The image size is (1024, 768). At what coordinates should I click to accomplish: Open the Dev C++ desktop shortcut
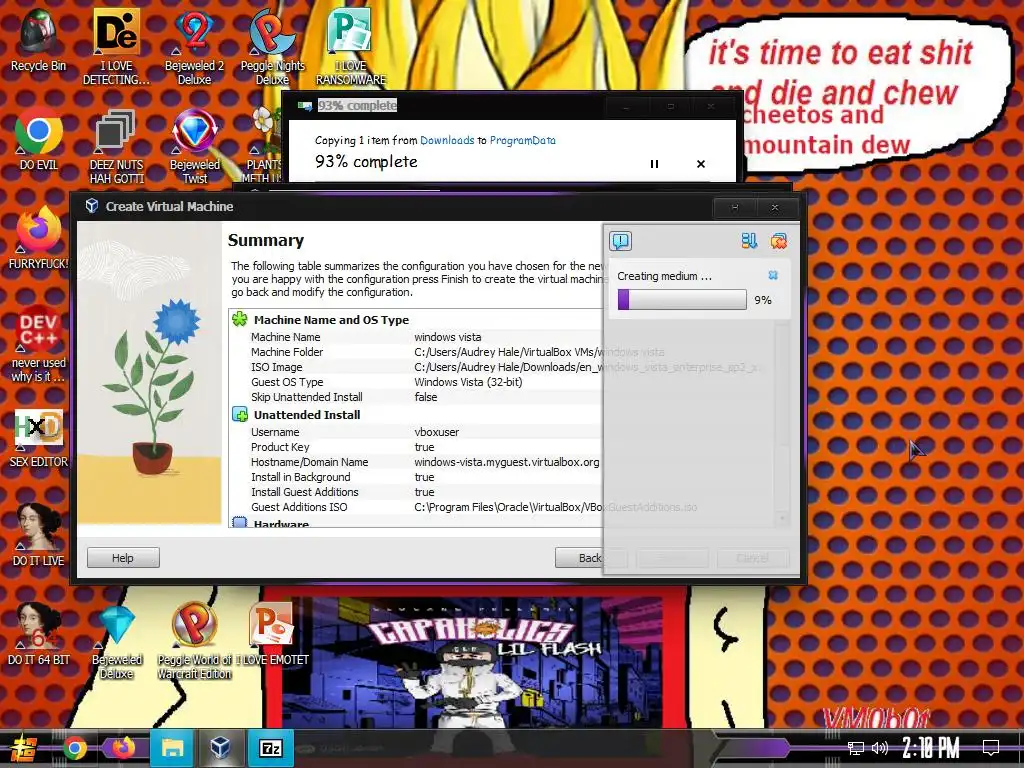pos(38,344)
